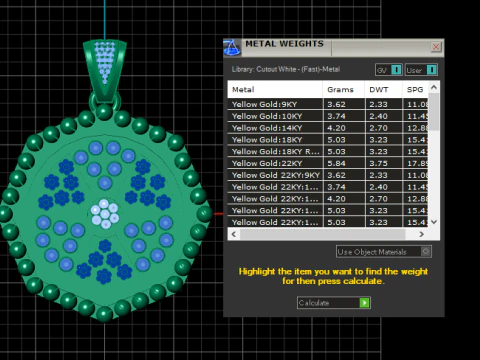The height and width of the screenshot is (360, 480).
Task: Click the Metal Weights flask icon
Action: click(x=232, y=47)
